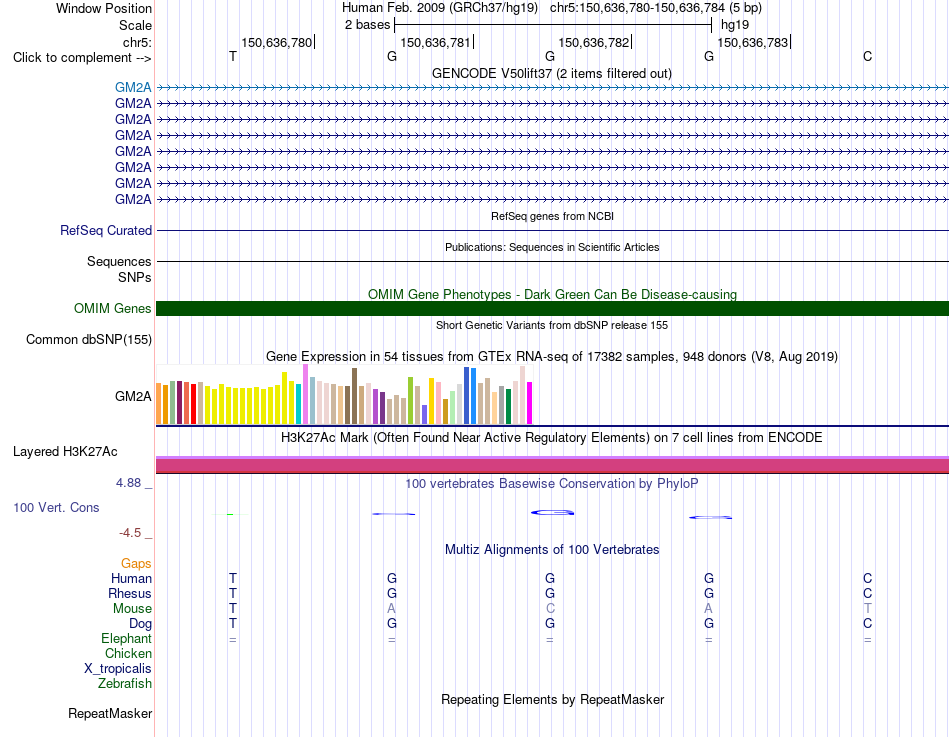Image resolution: width=950 pixels, height=737 pixels.
Task: Click position label 150,636,783 on ruler
Action: coord(752,42)
